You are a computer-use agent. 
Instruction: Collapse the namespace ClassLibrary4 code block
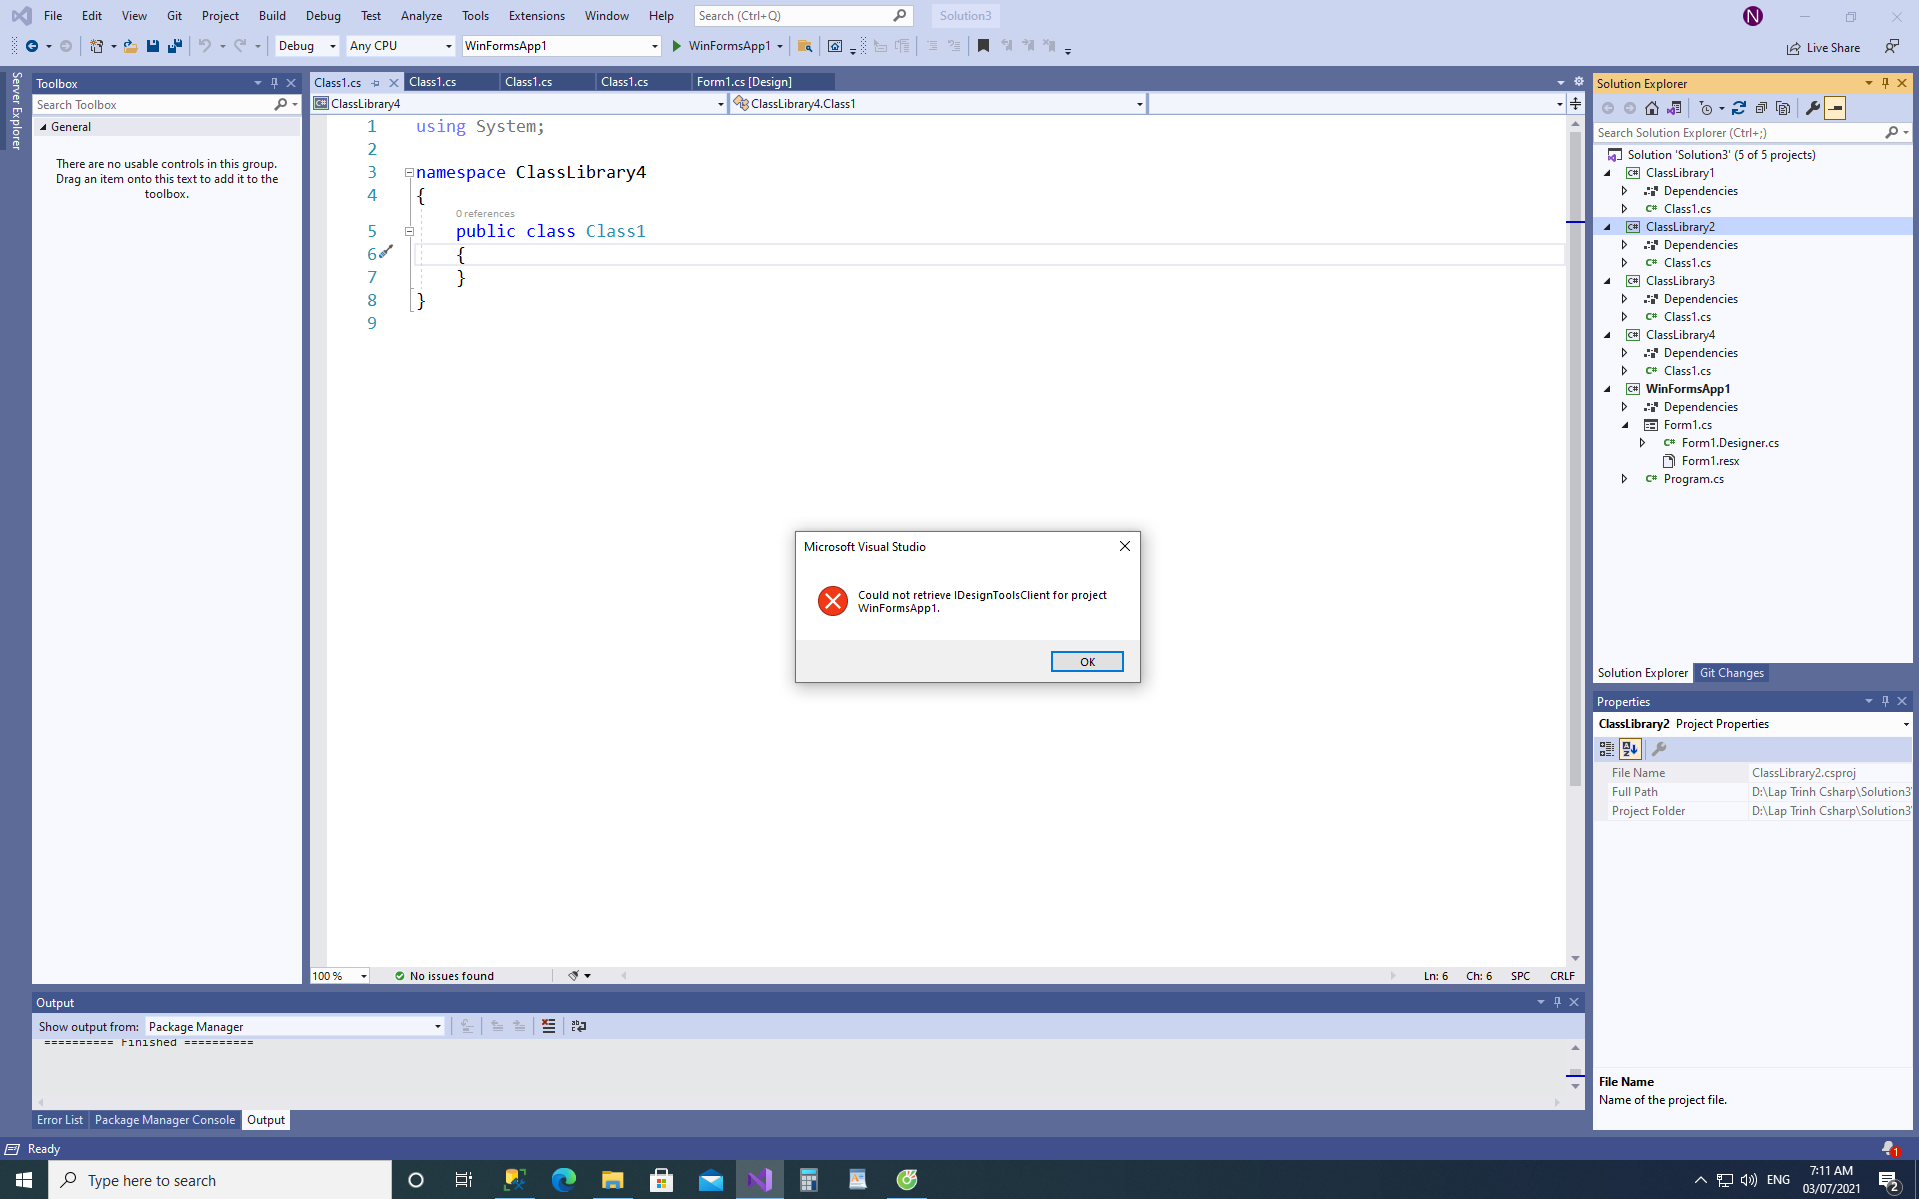pos(409,173)
